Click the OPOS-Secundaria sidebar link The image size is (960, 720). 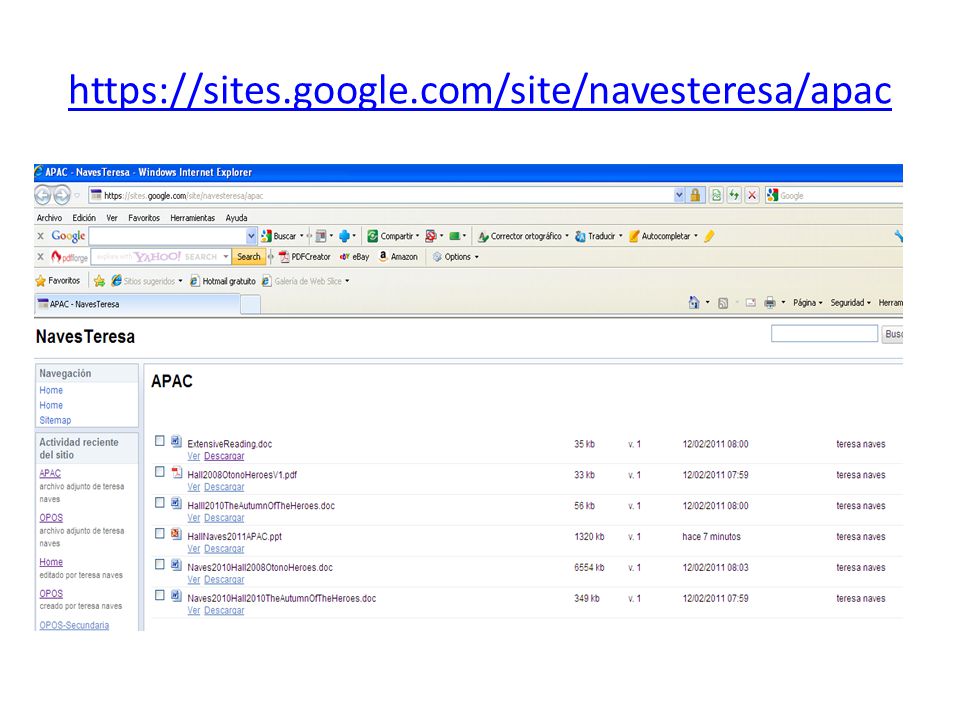74,625
